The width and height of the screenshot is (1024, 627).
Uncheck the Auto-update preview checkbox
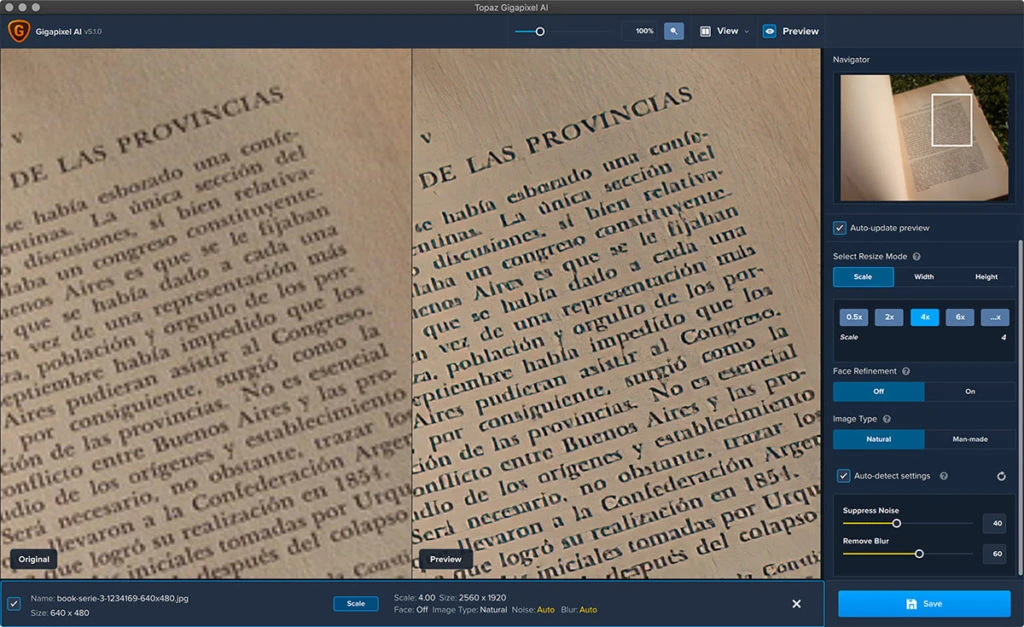pyautogui.click(x=840, y=228)
